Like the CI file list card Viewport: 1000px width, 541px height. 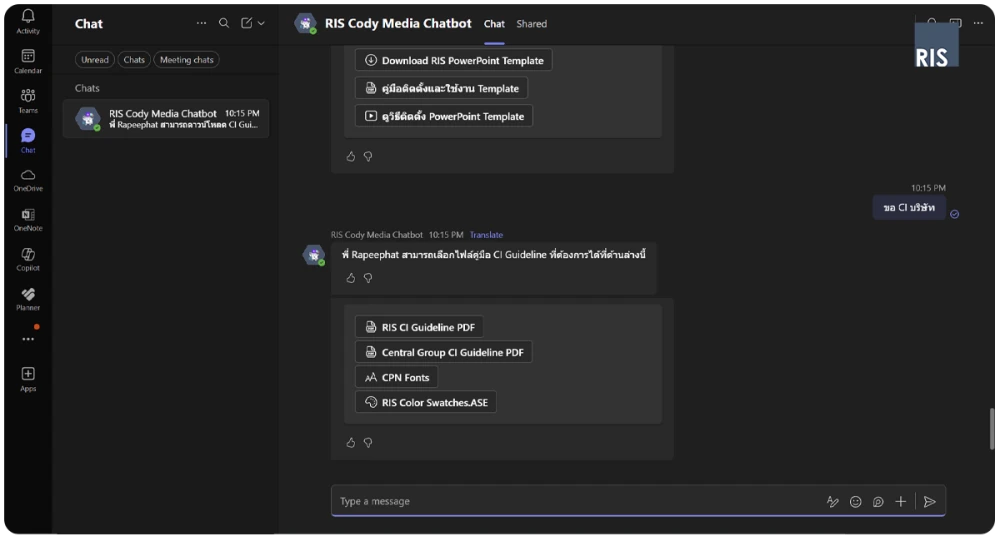pyautogui.click(x=351, y=443)
